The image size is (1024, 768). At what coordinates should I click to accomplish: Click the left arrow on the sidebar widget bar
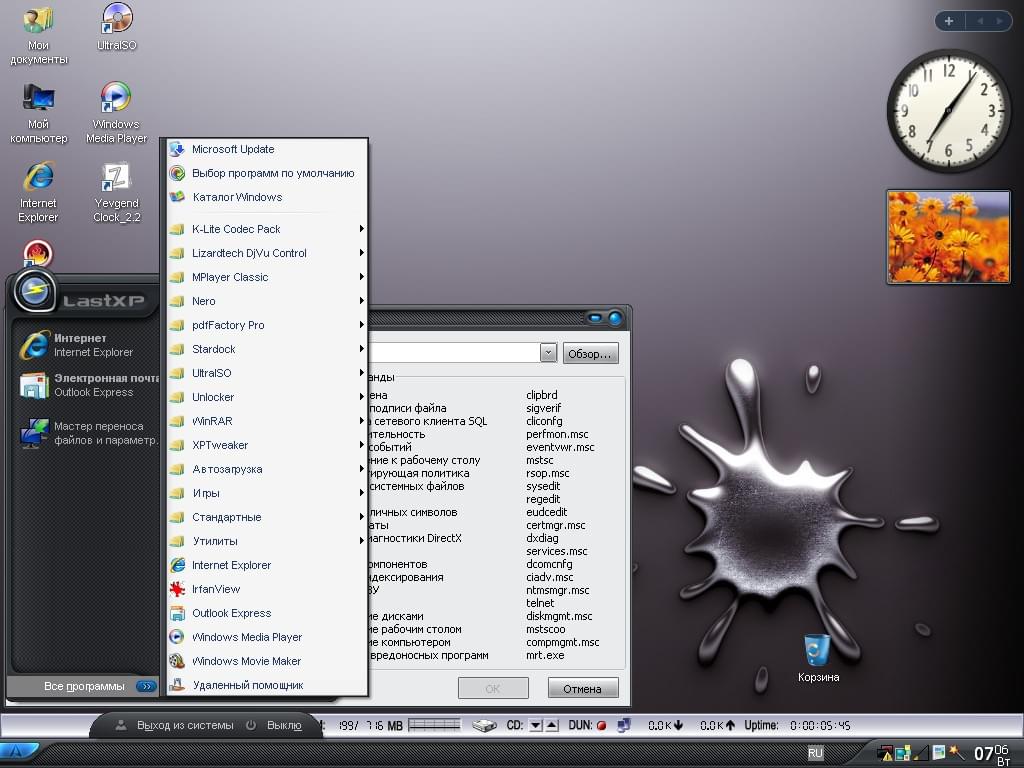980,21
